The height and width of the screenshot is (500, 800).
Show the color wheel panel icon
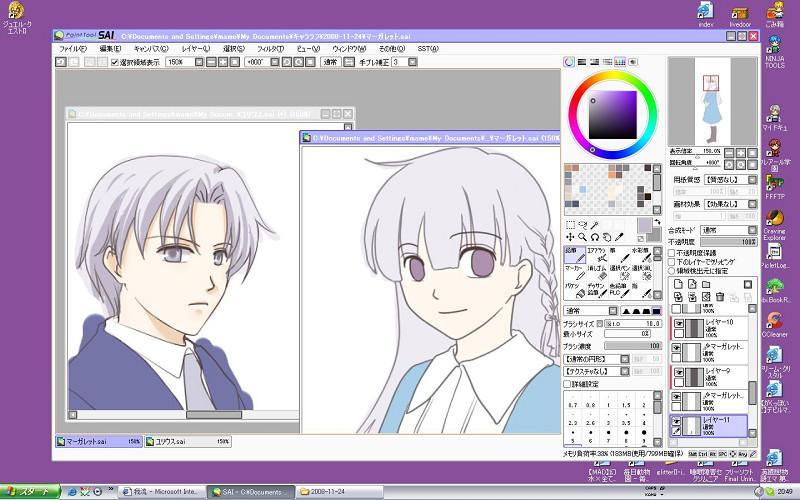(569, 62)
